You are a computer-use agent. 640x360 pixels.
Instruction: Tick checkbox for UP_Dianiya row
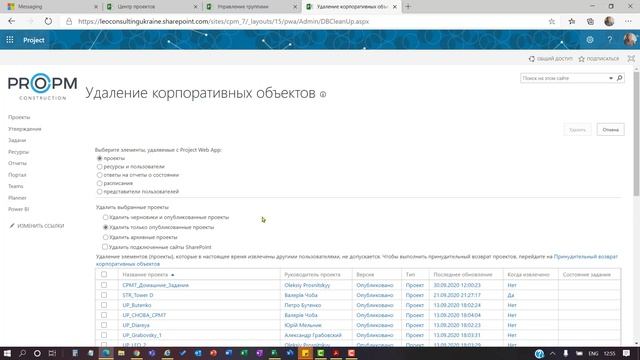point(104,325)
